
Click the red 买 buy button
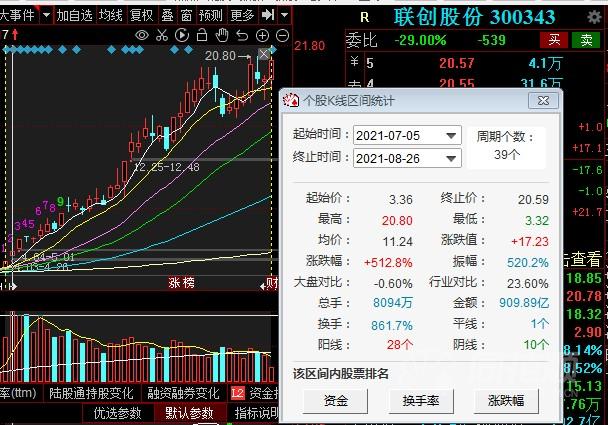(554, 40)
